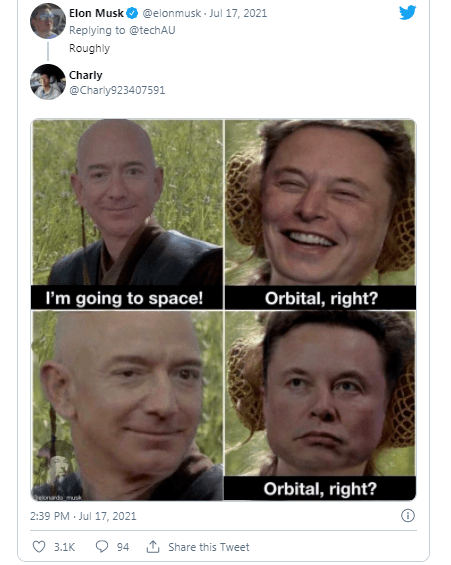This screenshot has height=565, width=451.
Task: Open the 2:39 PM timestamp link
Action: (83, 516)
